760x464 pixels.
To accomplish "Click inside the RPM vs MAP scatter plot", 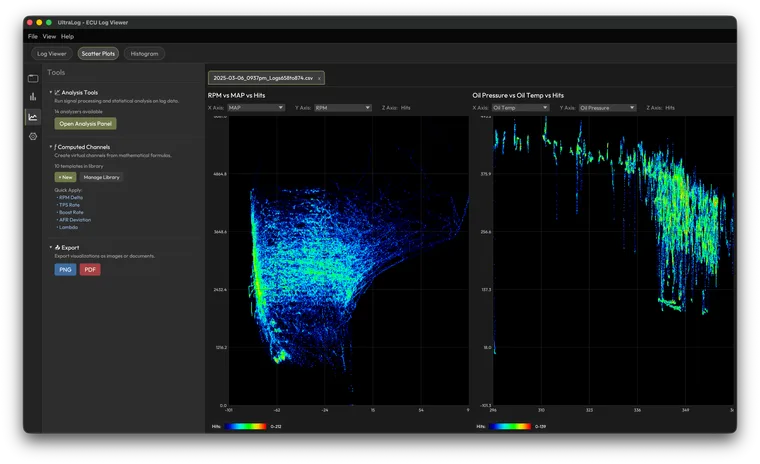I will click(348, 261).
